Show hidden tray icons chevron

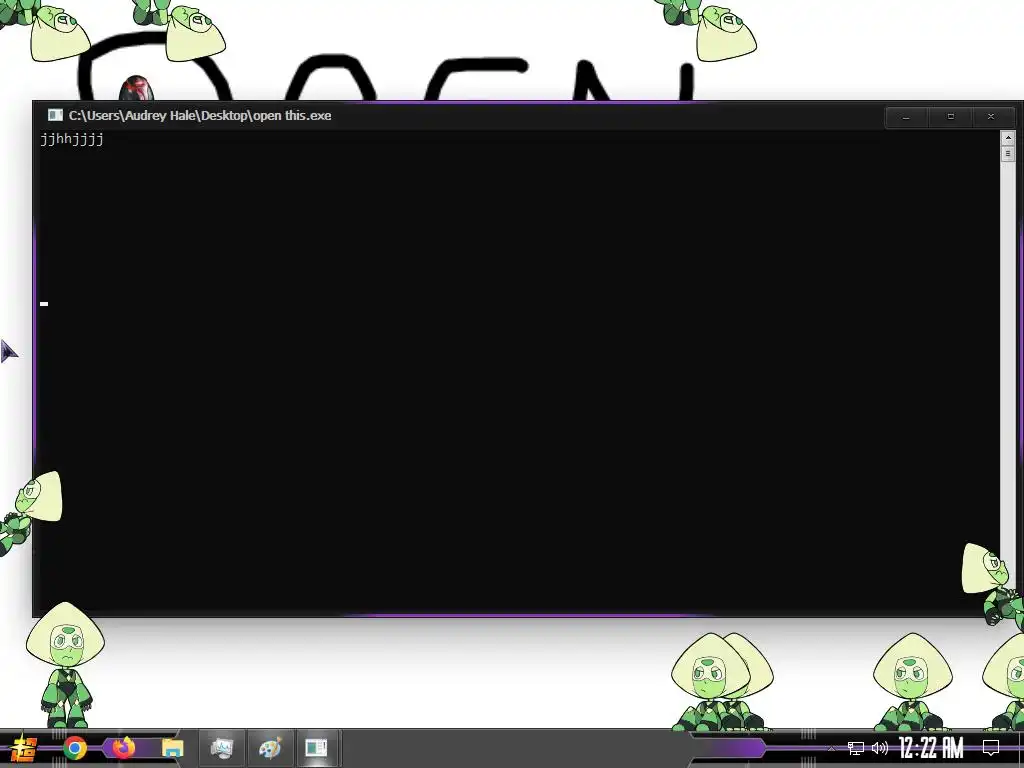831,748
